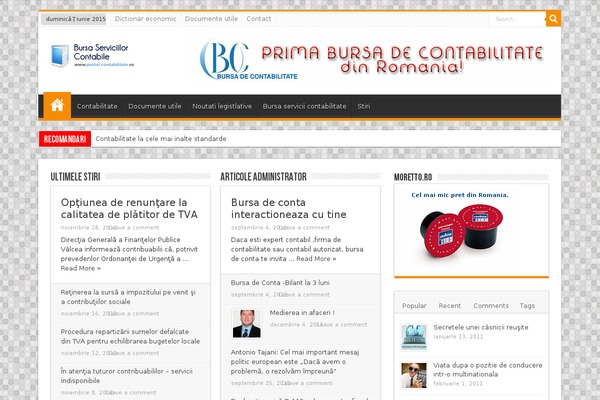Open Dictionar economic top link

[145, 19]
